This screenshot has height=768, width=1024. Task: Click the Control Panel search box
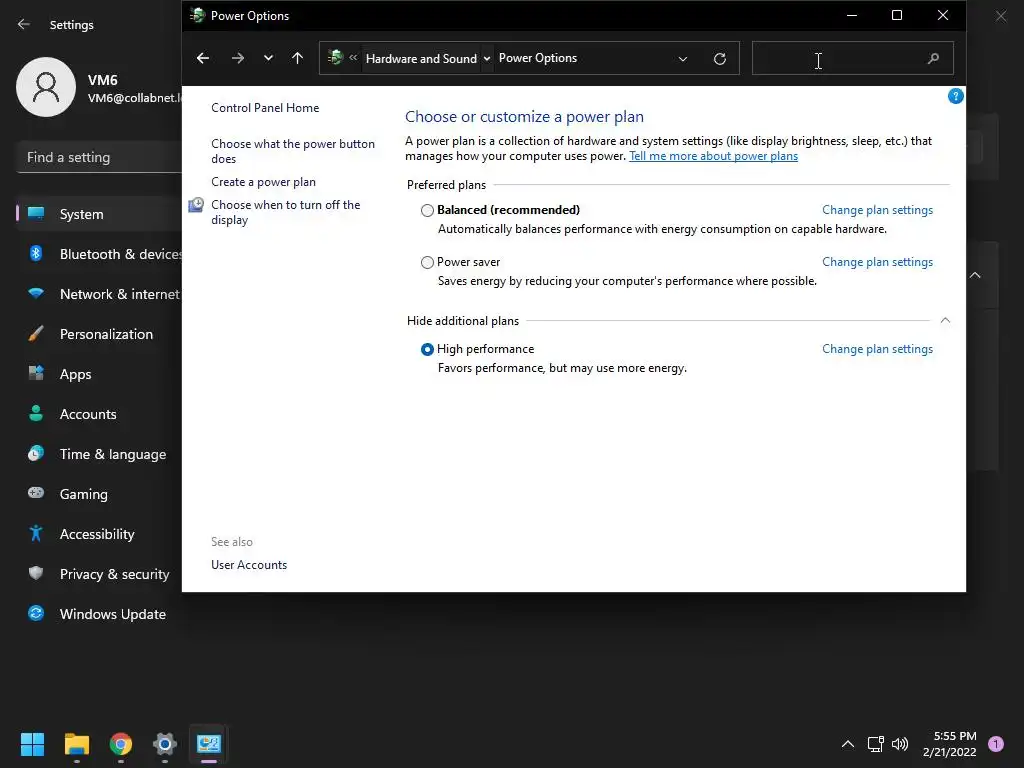852,58
